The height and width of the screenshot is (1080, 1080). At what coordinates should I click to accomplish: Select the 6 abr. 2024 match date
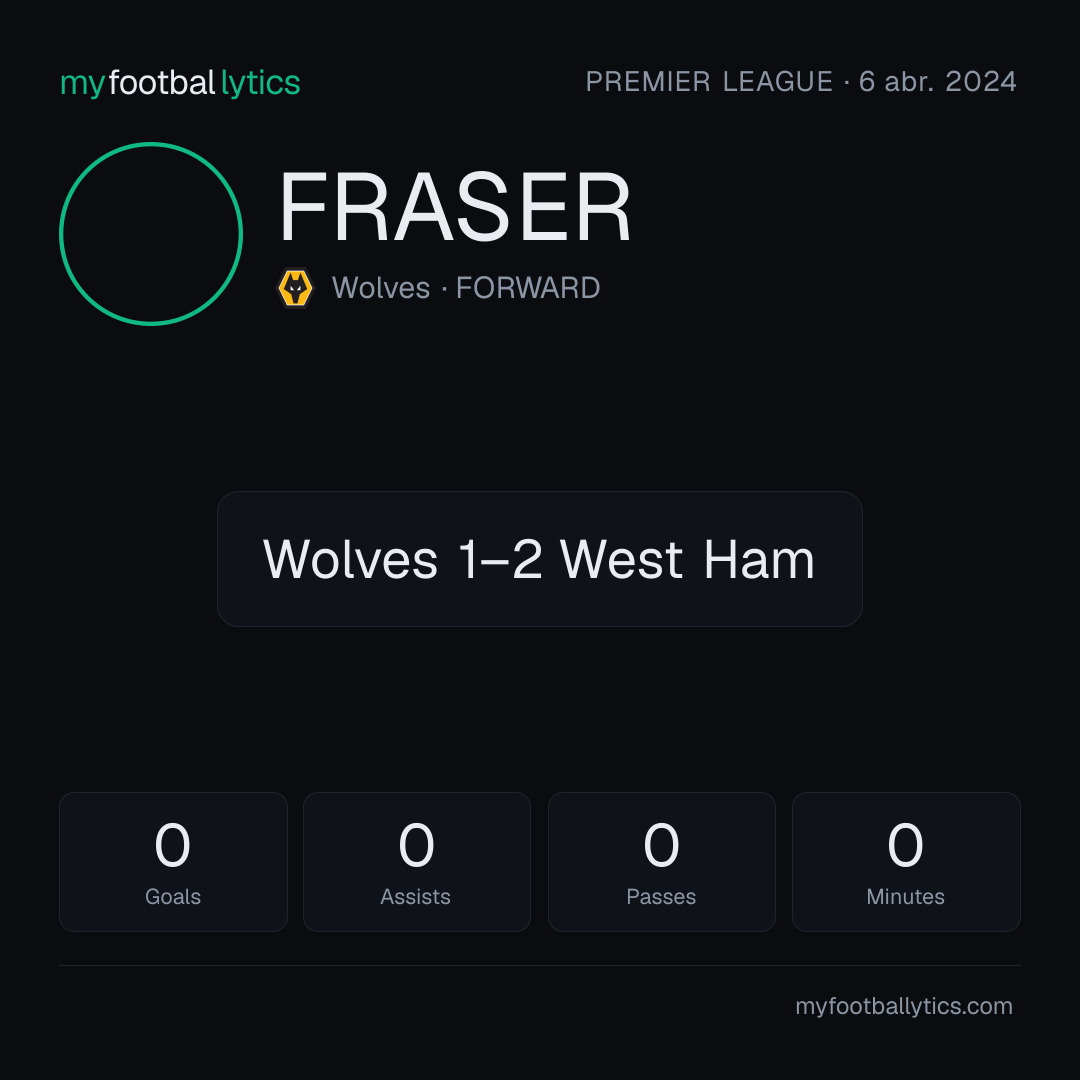point(937,81)
